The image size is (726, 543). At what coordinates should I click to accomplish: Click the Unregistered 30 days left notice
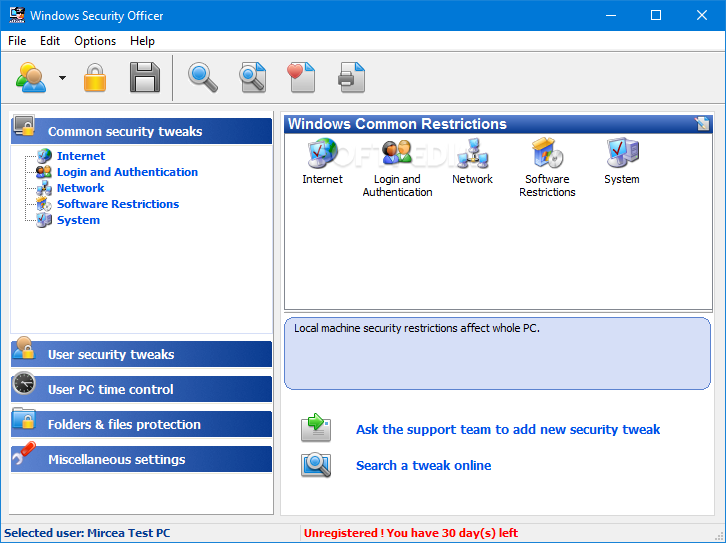411,533
